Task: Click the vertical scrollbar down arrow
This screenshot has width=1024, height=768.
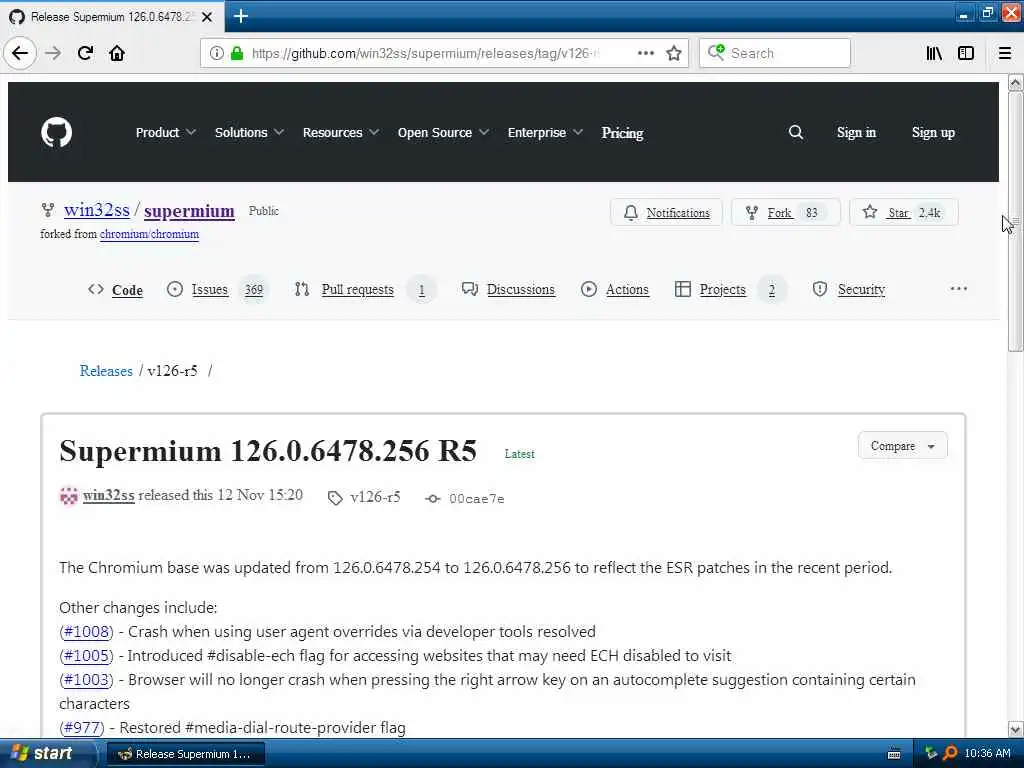Action: (1015, 729)
